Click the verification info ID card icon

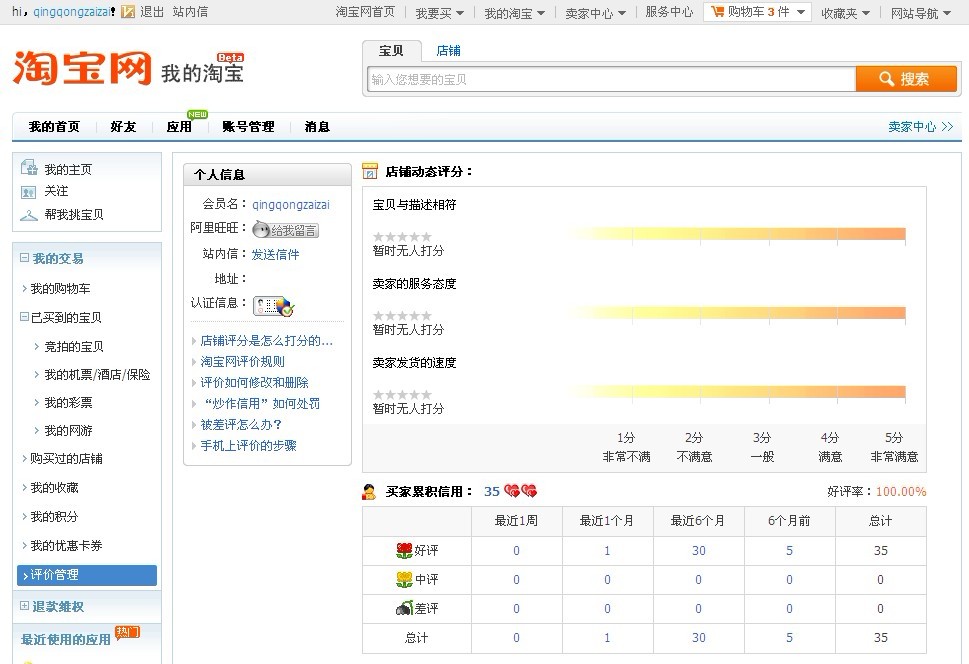[x=273, y=306]
